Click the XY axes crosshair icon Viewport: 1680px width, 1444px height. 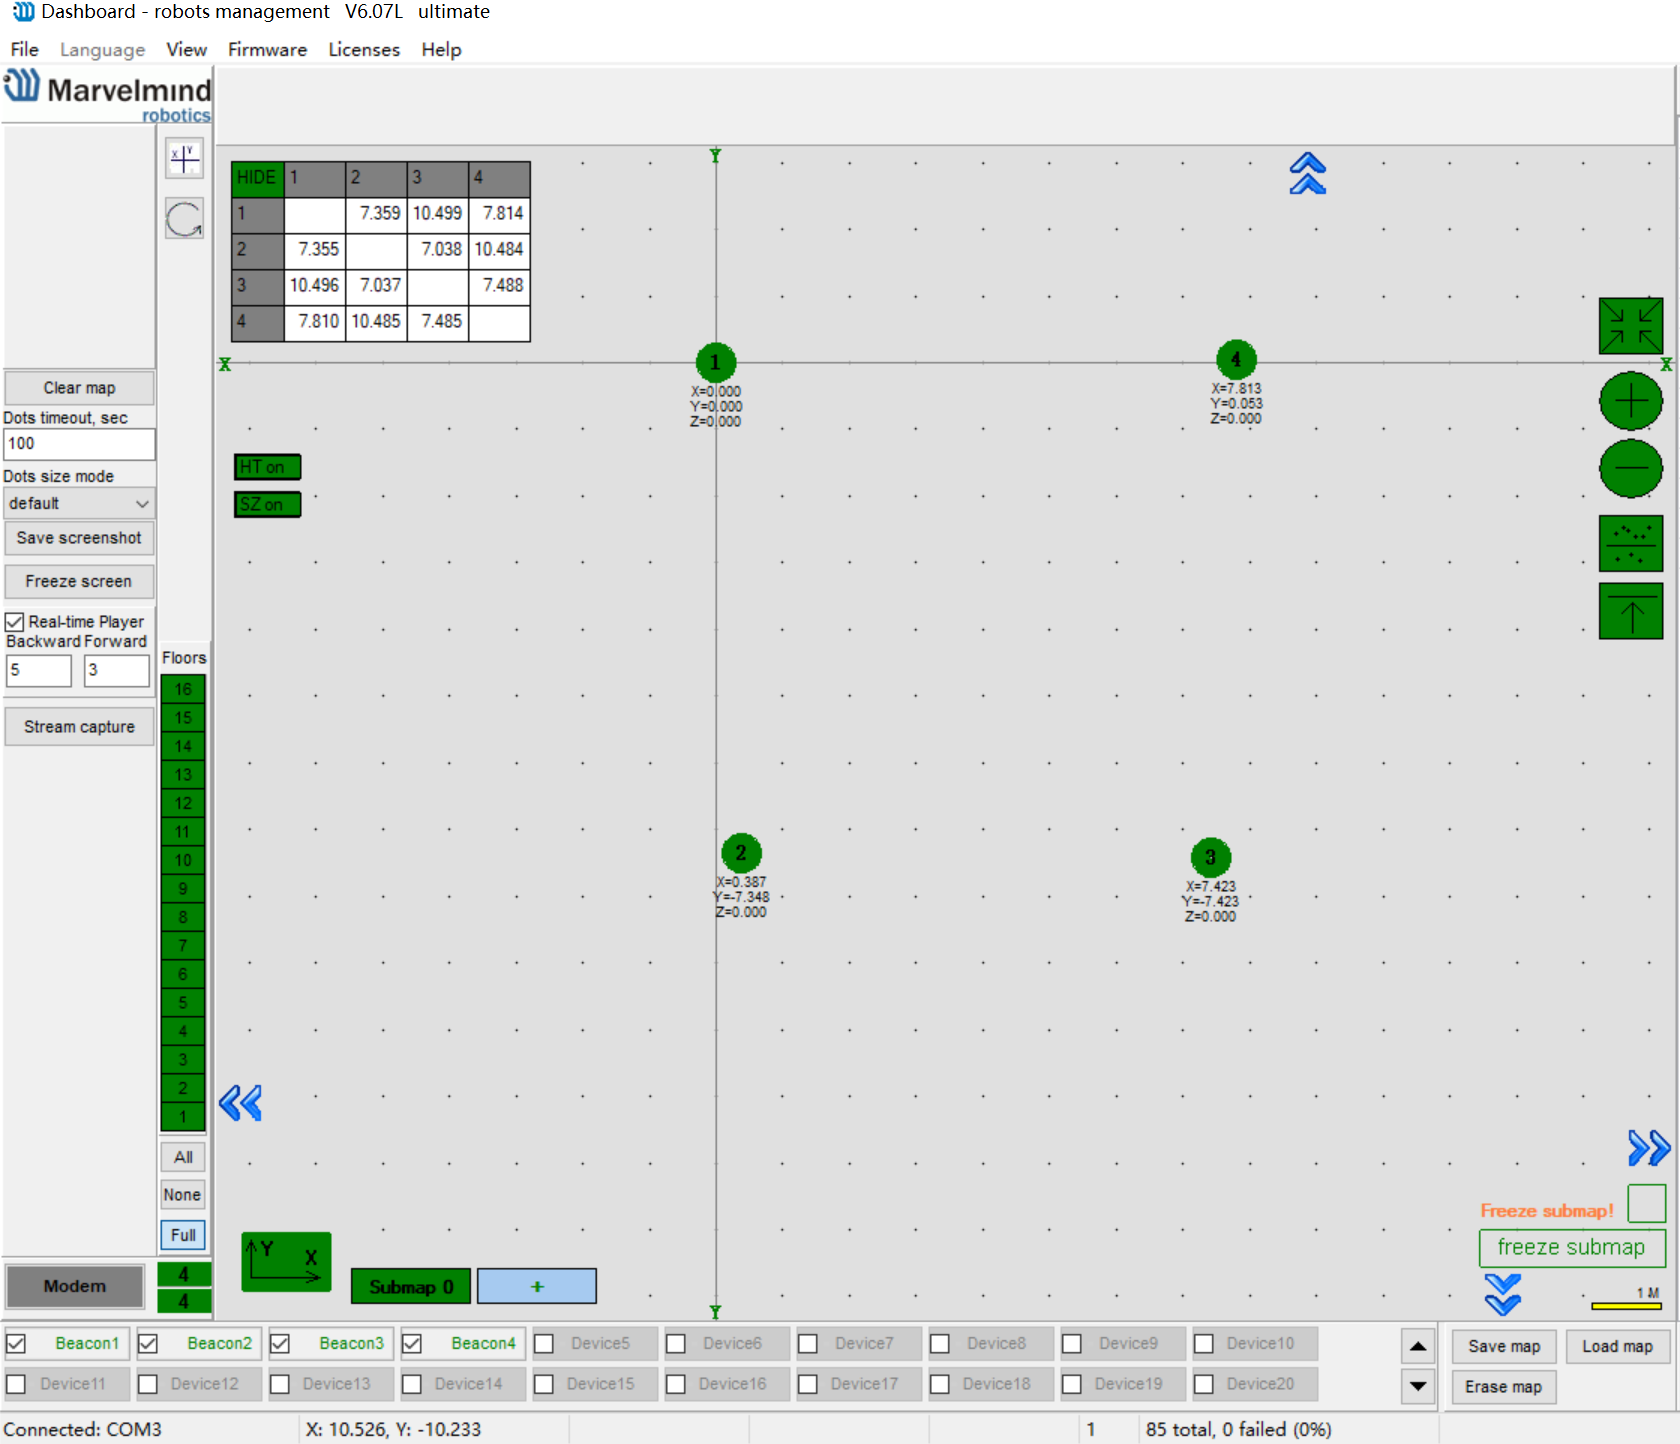click(x=184, y=158)
